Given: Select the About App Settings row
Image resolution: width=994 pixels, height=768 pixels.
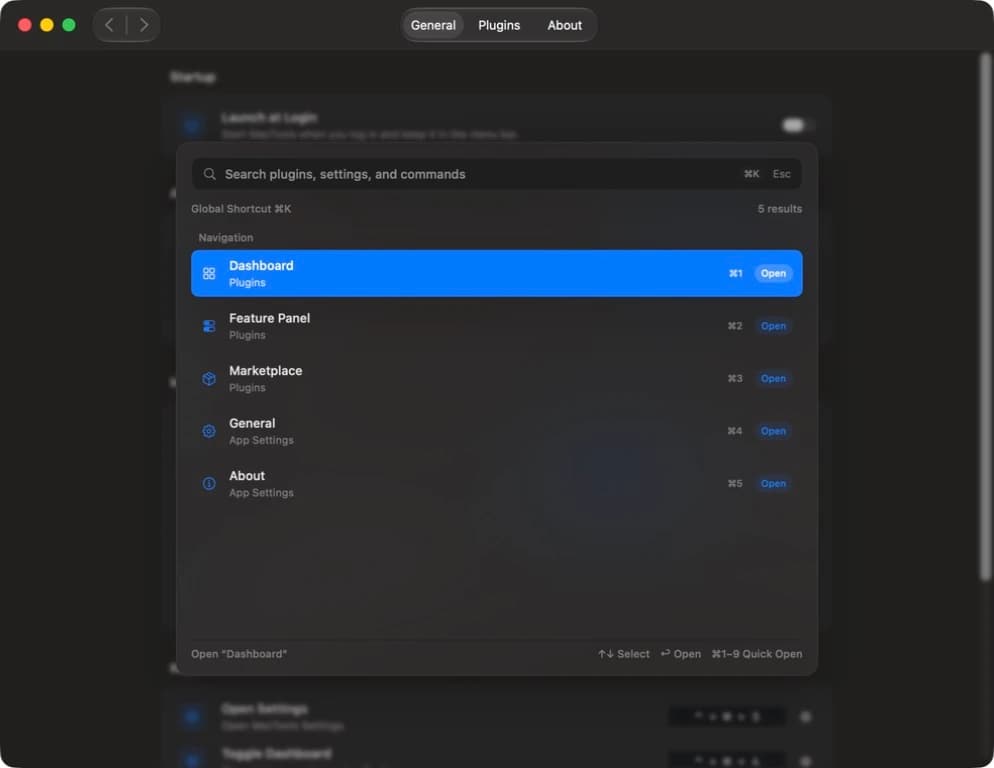Looking at the screenshot, I should [x=496, y=483].
